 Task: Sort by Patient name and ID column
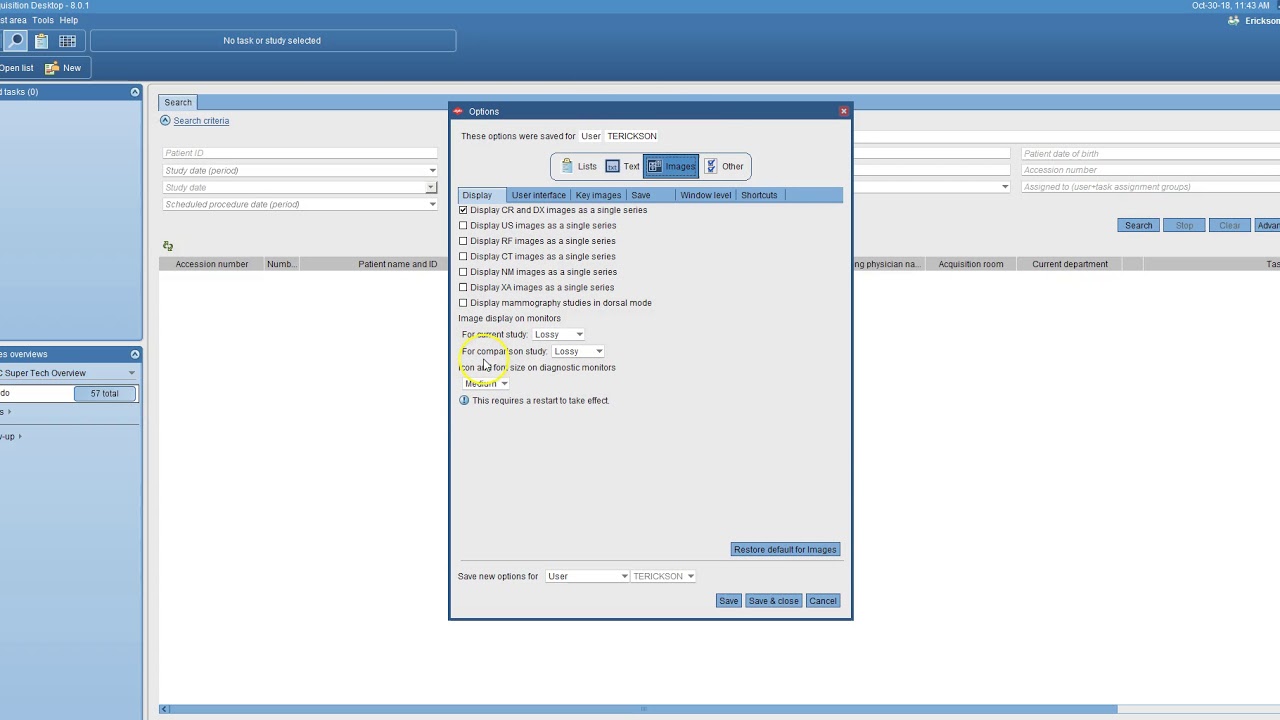(398, 264)
